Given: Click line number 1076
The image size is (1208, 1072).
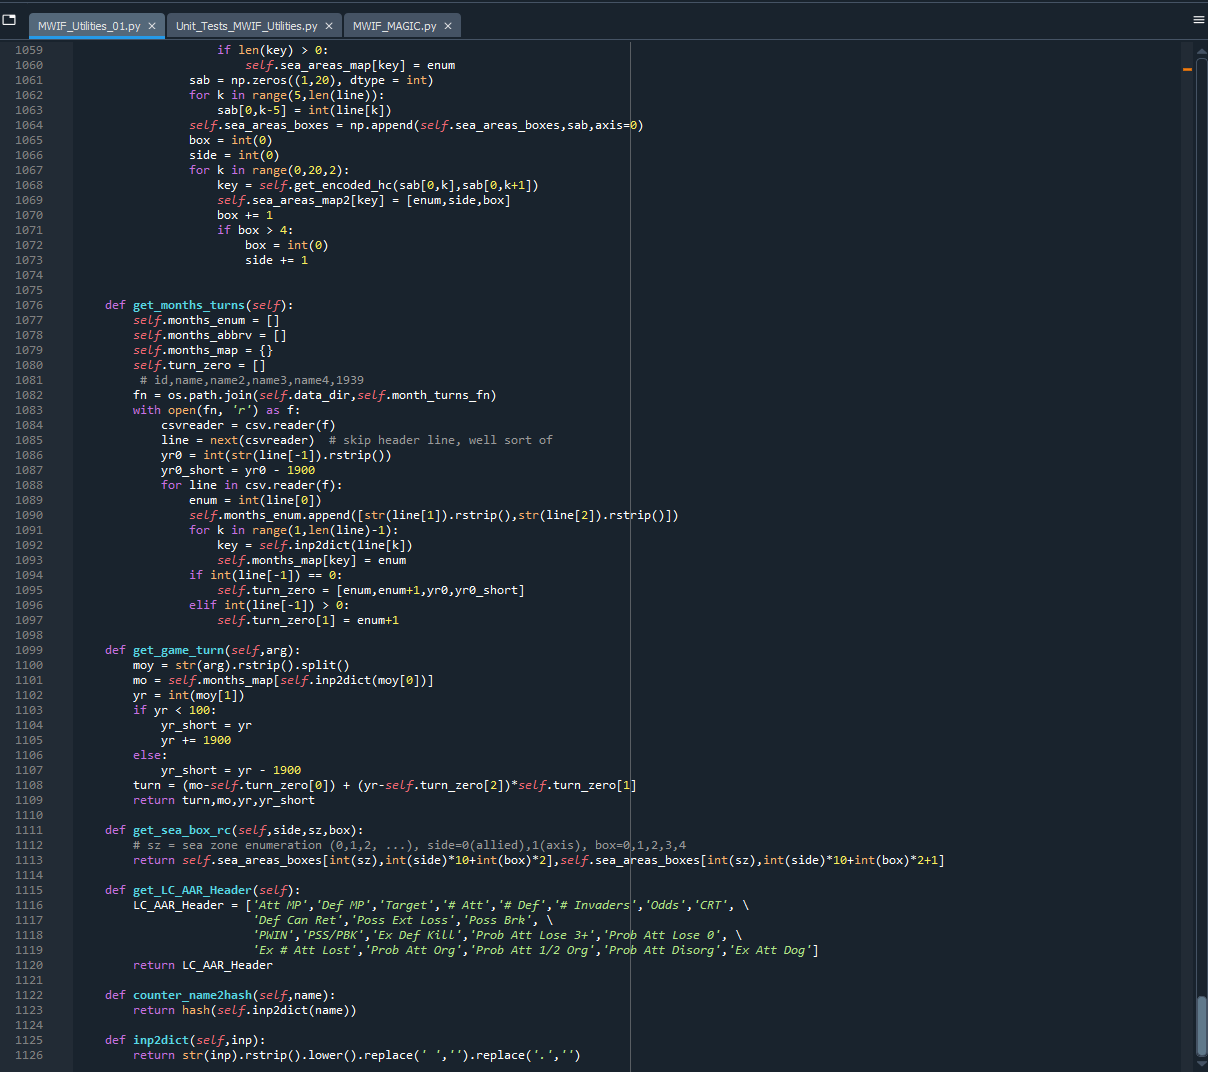Looking at the screenshot, I should point(29,305).
